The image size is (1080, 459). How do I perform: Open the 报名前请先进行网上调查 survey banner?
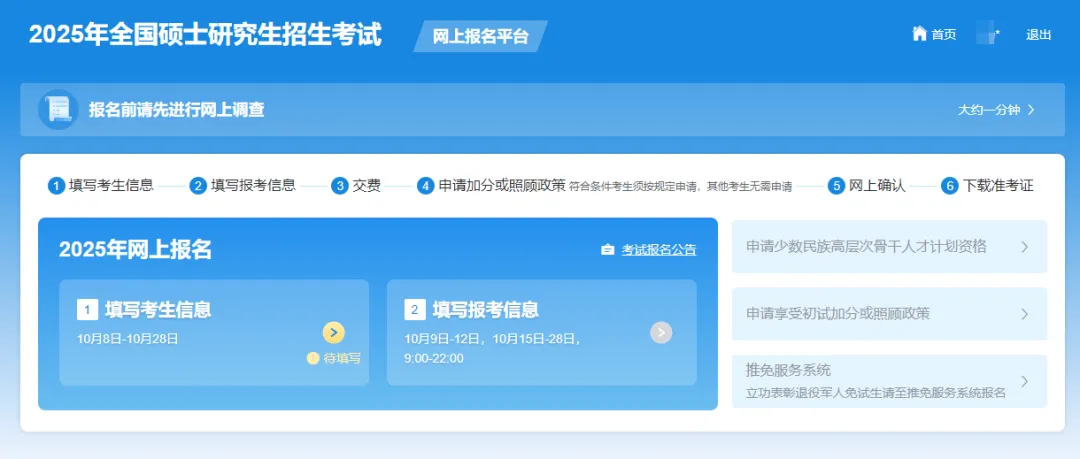pyautogui.click(x=542, y=110)
